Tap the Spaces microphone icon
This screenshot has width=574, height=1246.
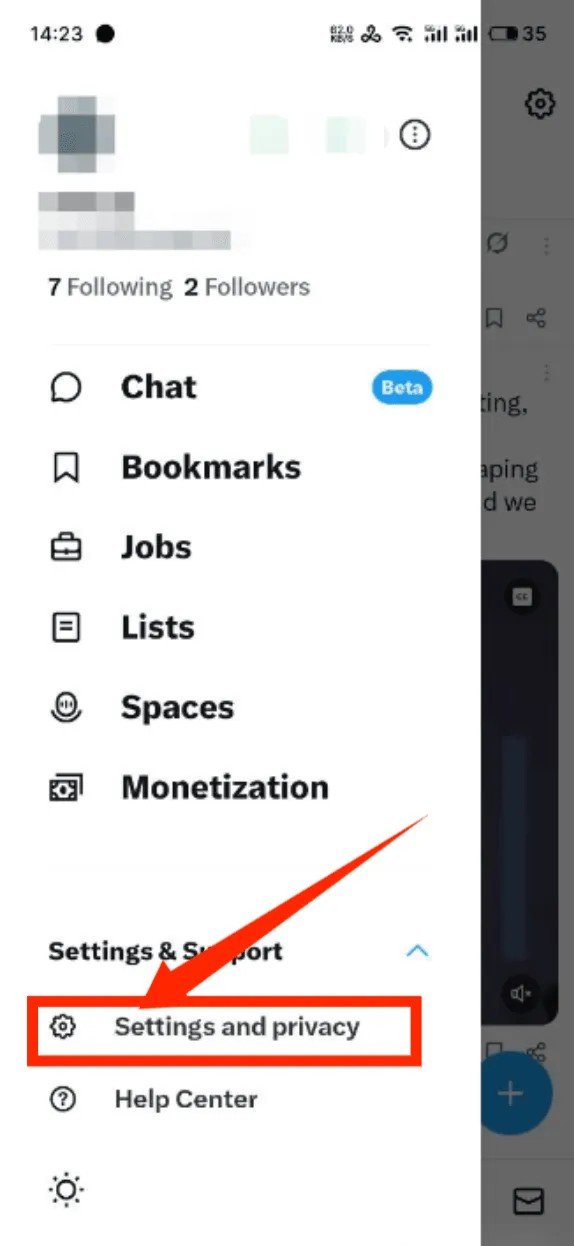(65, 708)
